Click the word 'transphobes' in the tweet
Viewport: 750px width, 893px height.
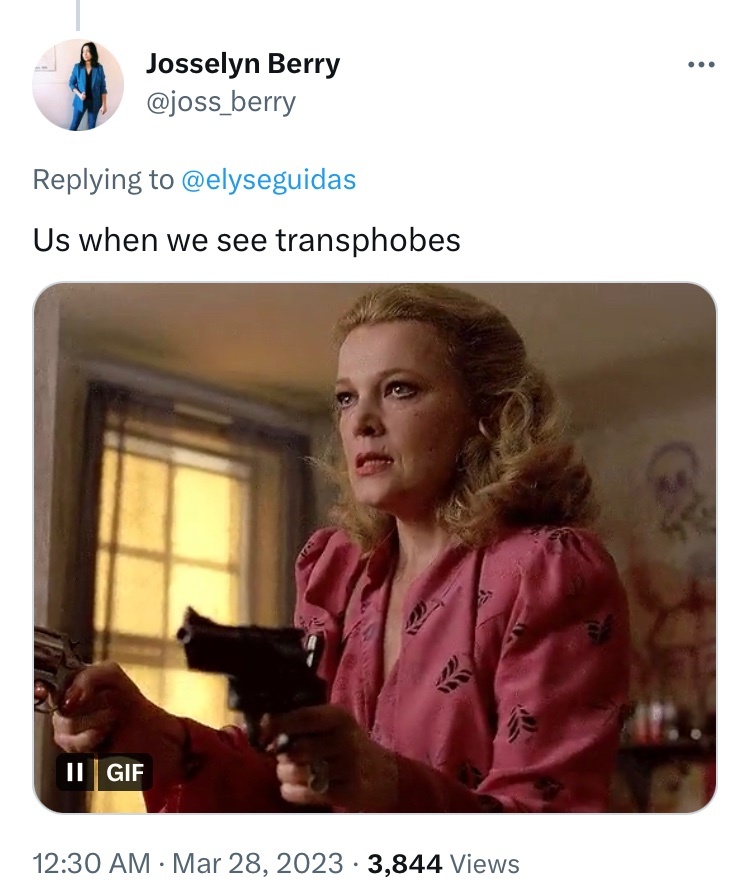pos(368,240)
